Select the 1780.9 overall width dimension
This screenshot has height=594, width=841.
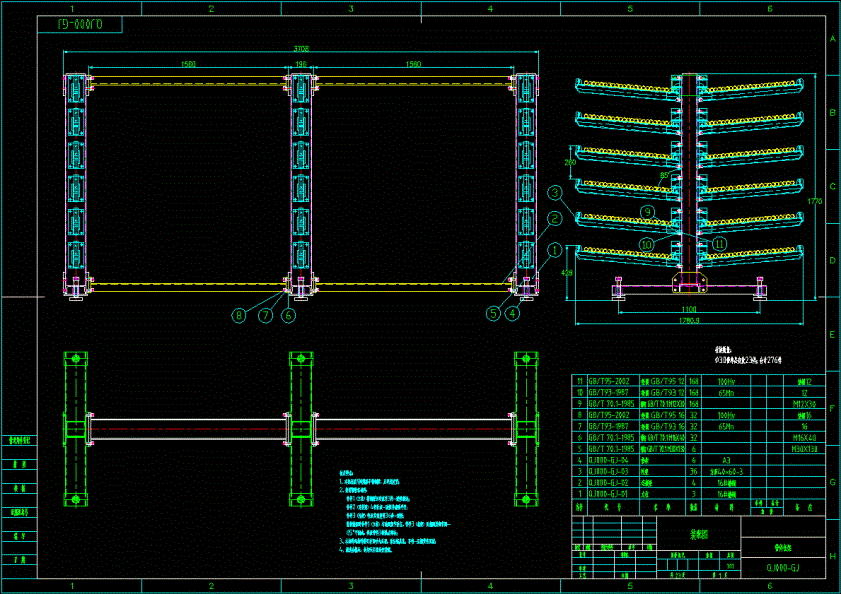689,321
